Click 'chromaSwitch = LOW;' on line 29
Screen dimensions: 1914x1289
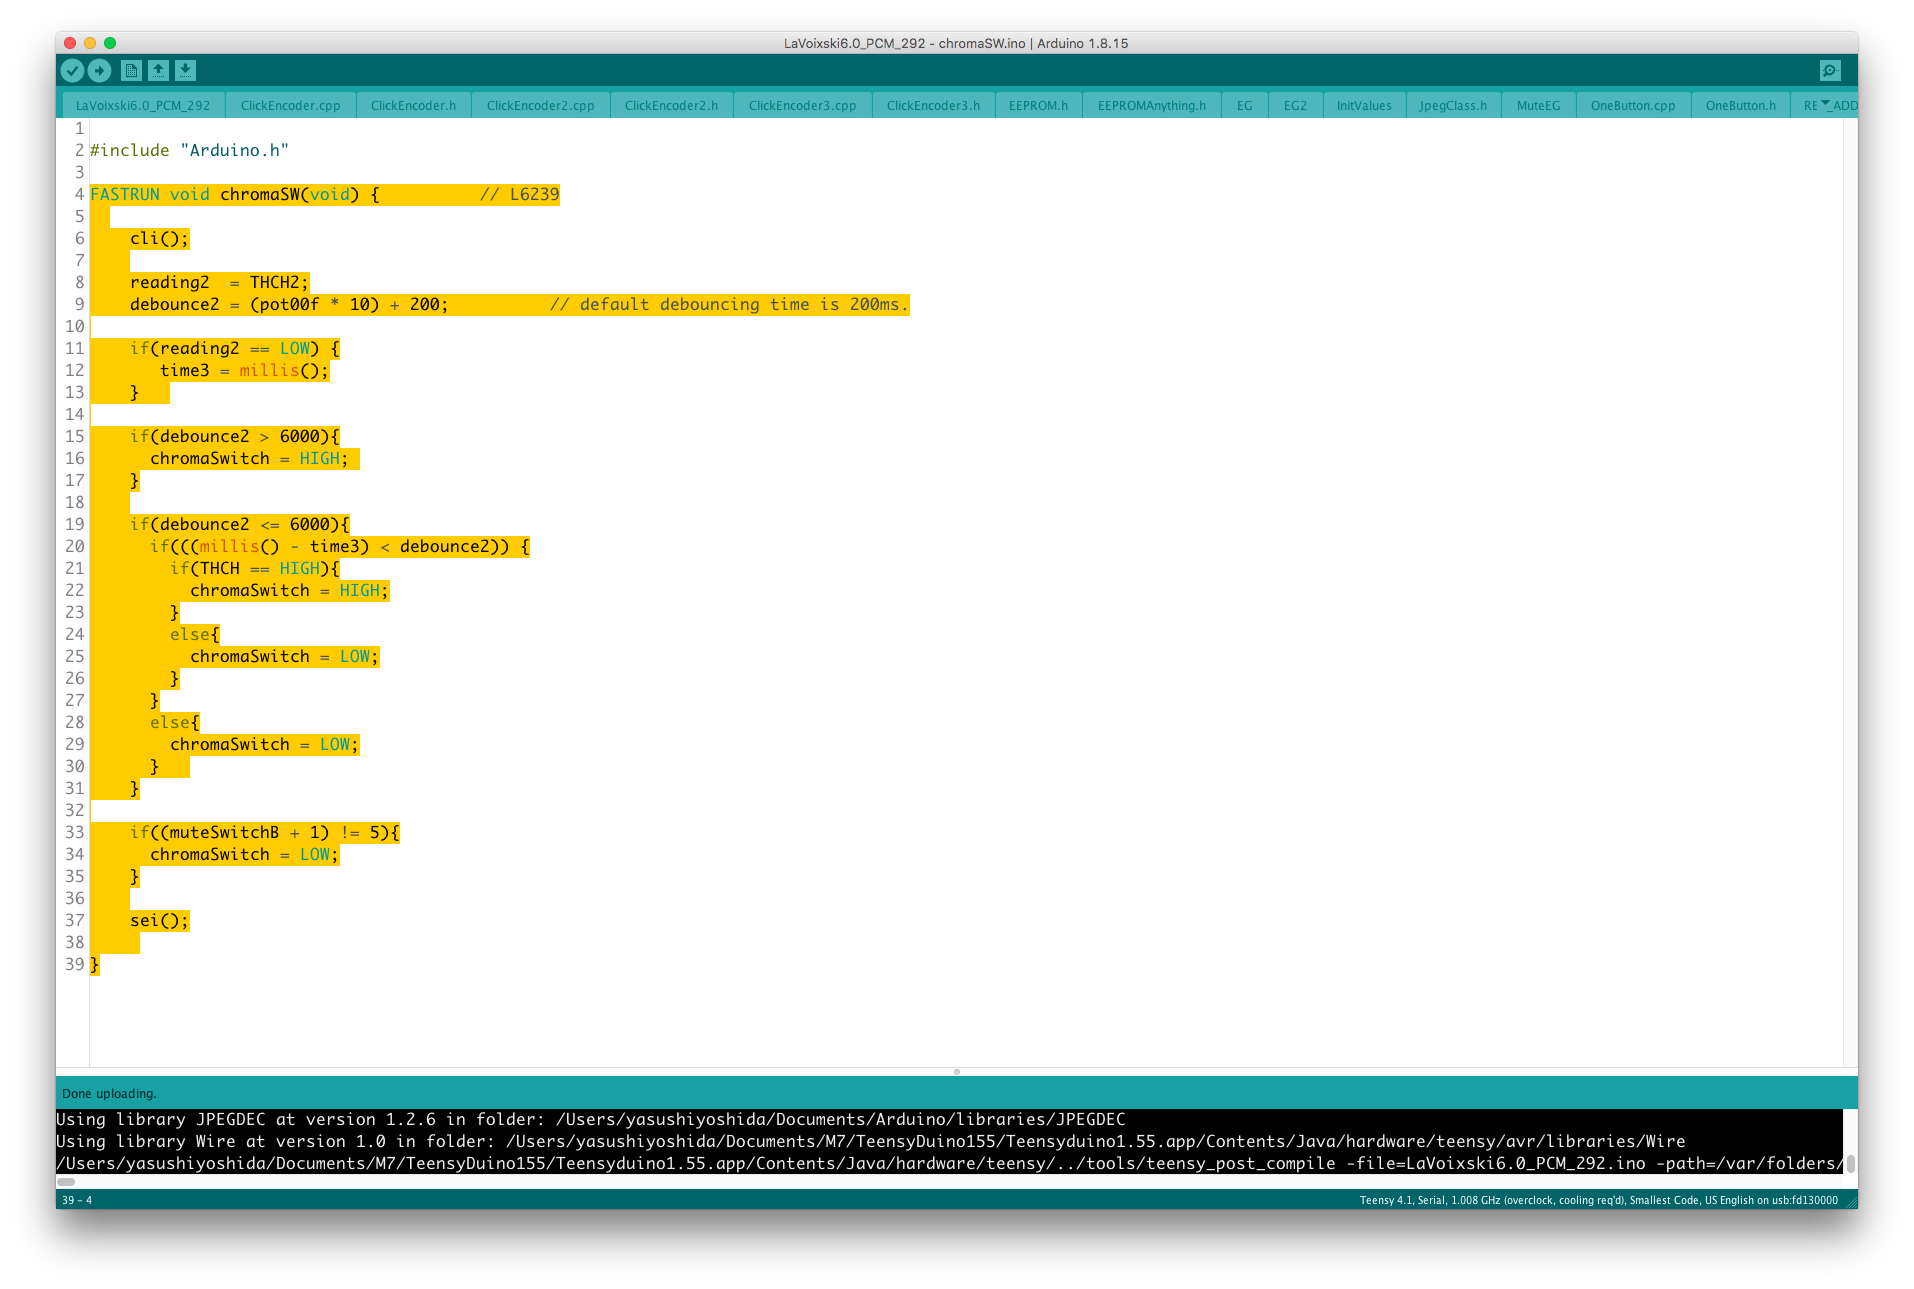(264, 744)
